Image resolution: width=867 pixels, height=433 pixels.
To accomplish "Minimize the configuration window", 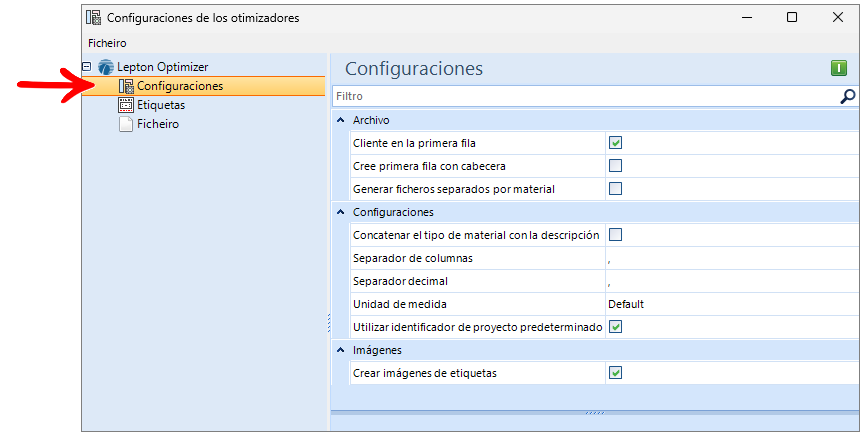I will click(747, 18).
